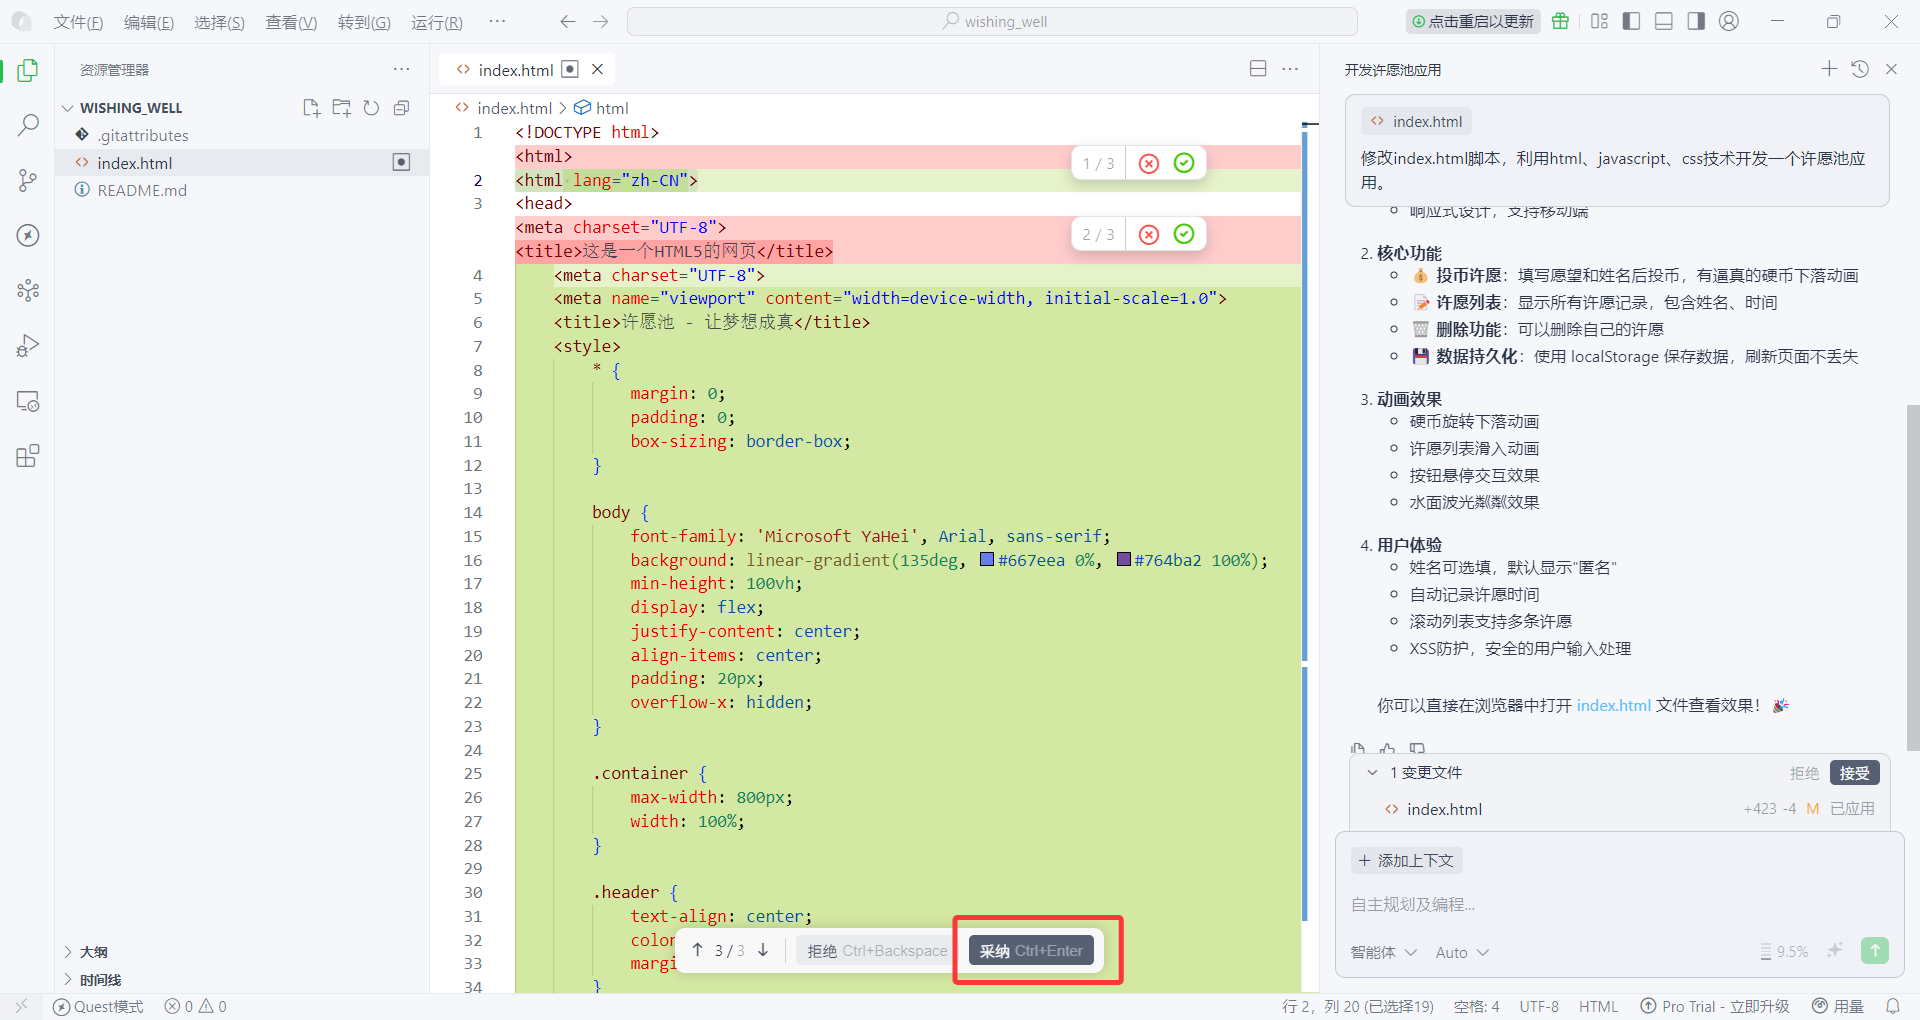
Task: Toggle the primary side bar
Action: 1631,21
